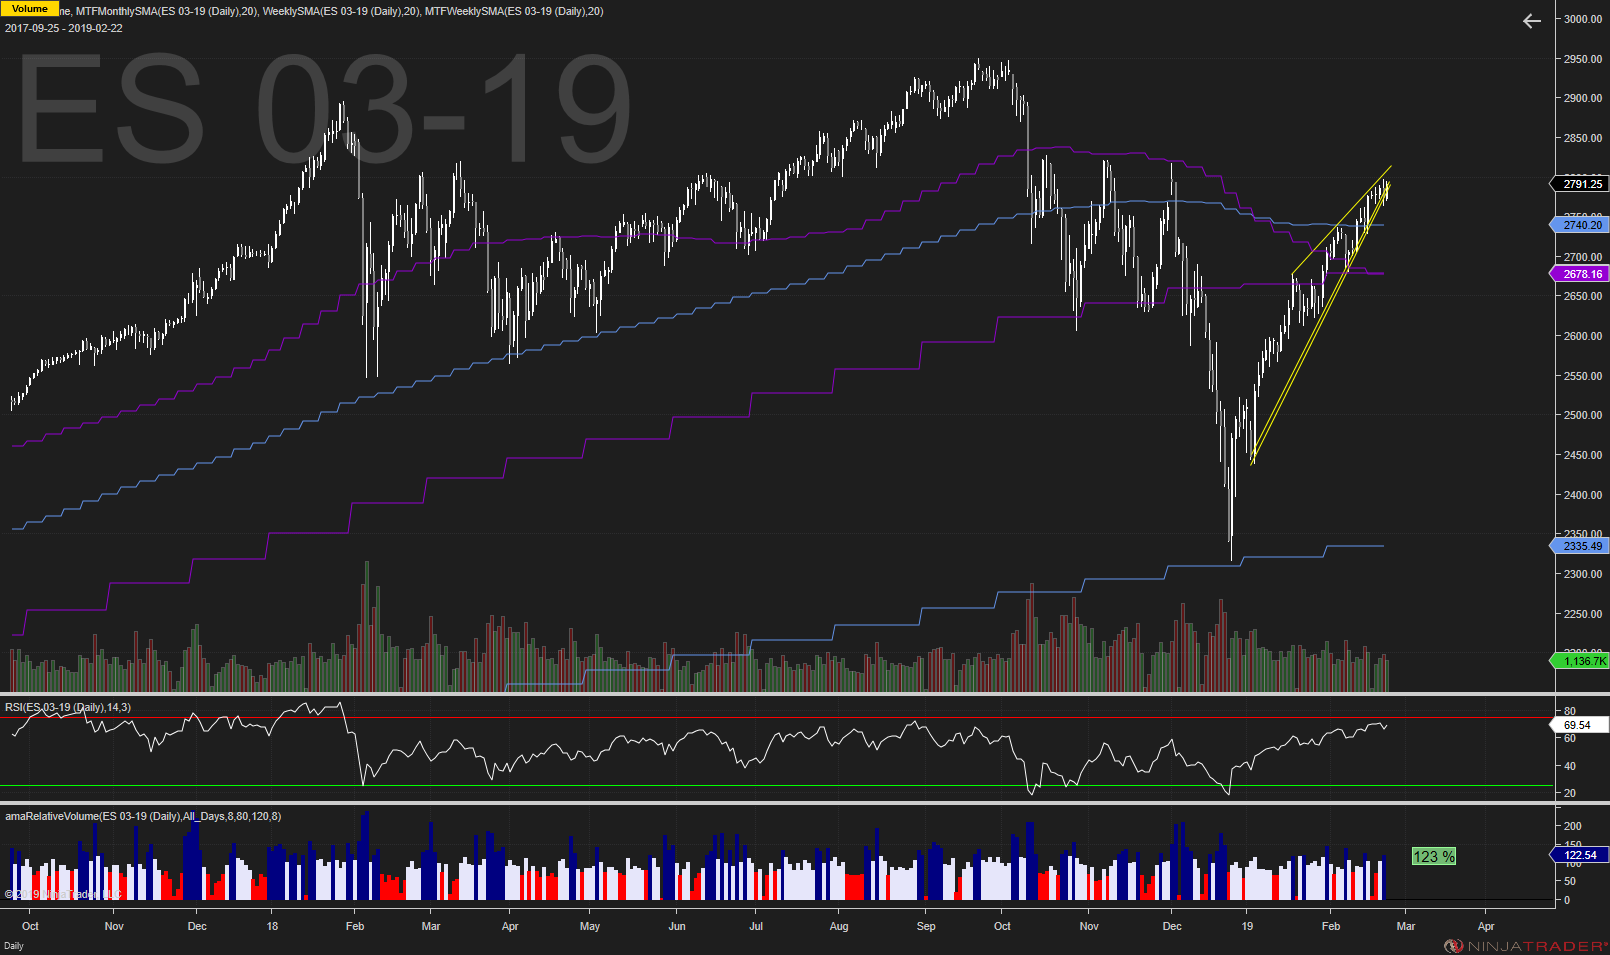
Task: Click the 2400.00 price axis label
Action: click(x=1583, y=495)
